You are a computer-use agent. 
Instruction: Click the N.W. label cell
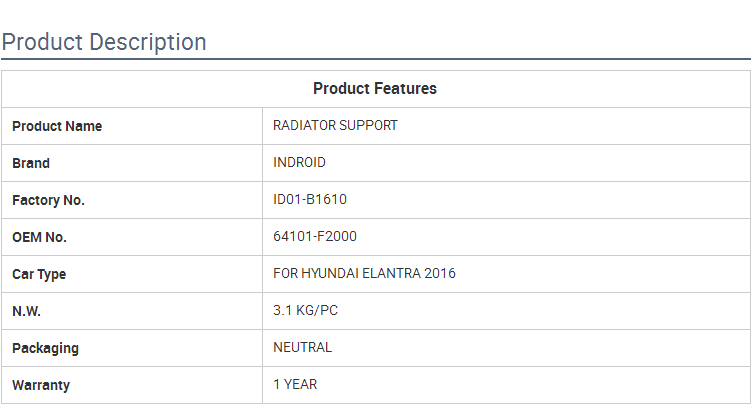(x=26, y=311)
